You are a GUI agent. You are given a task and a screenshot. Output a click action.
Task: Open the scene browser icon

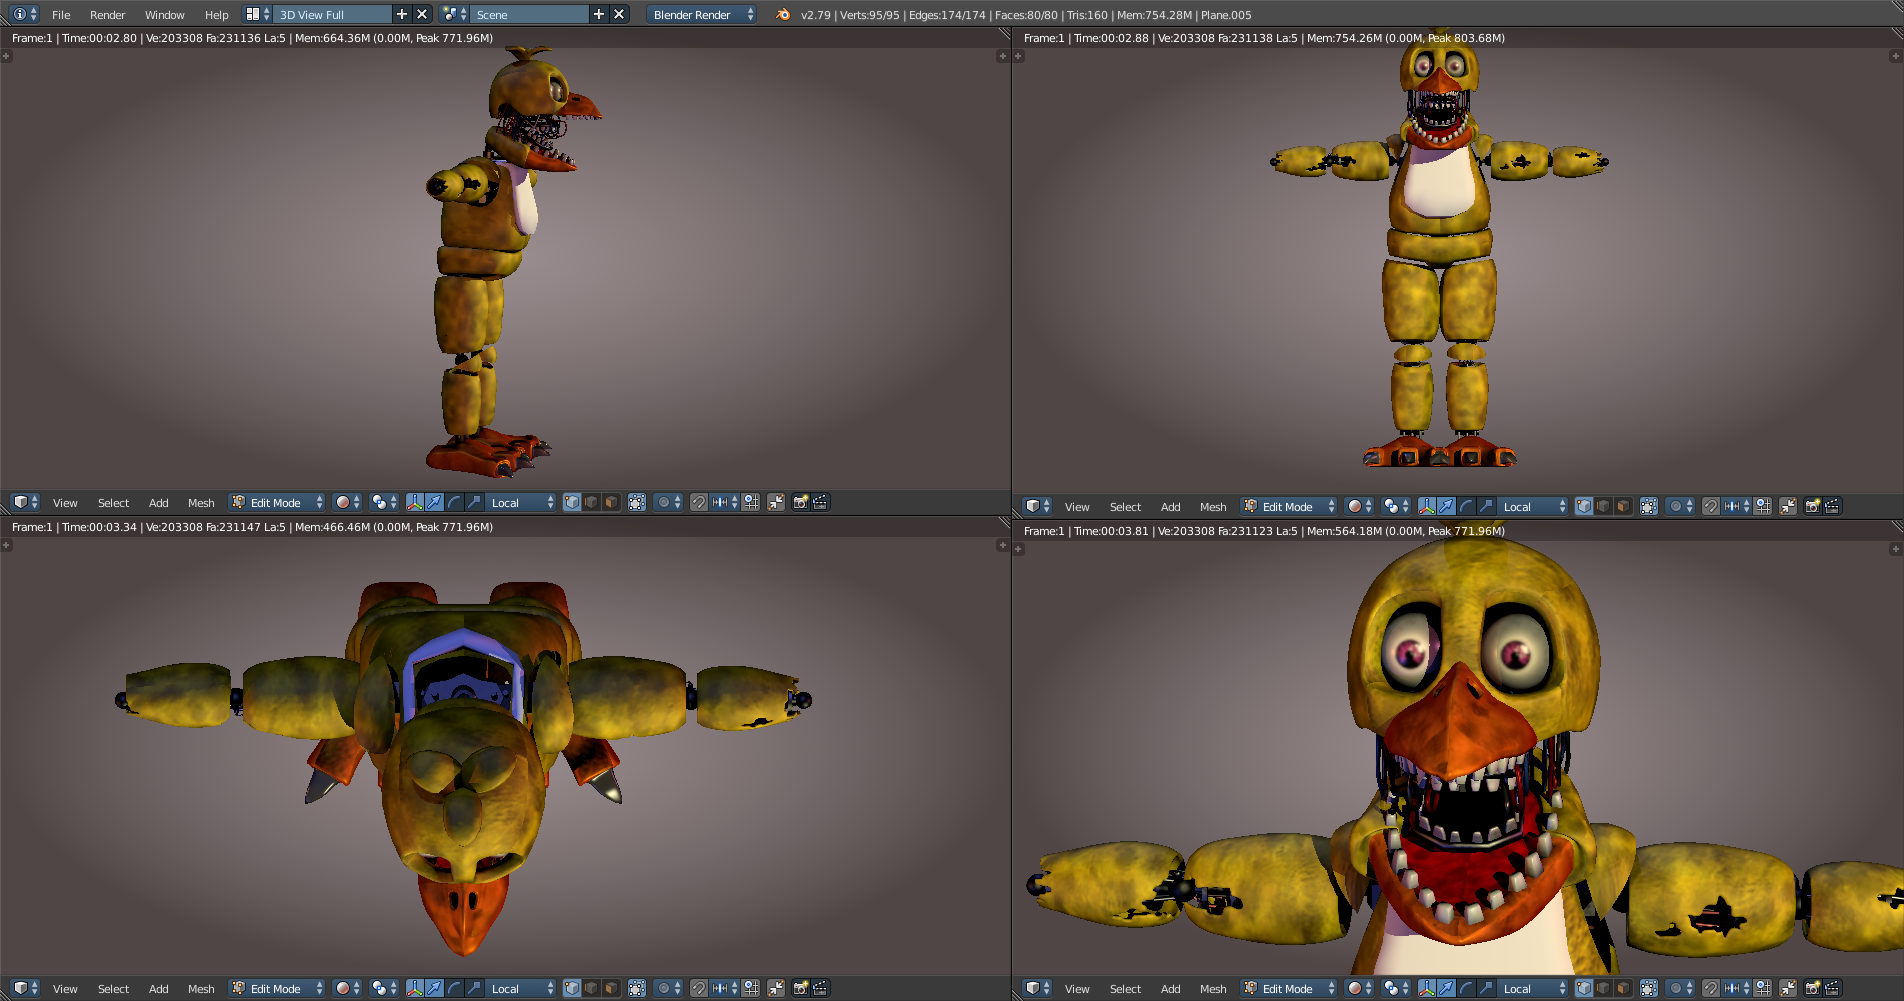coord(455,14)
